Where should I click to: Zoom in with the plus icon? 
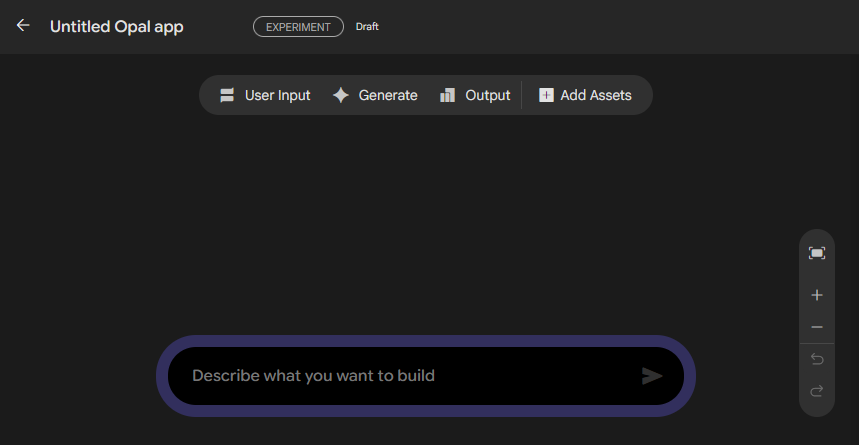click(817, 295)
